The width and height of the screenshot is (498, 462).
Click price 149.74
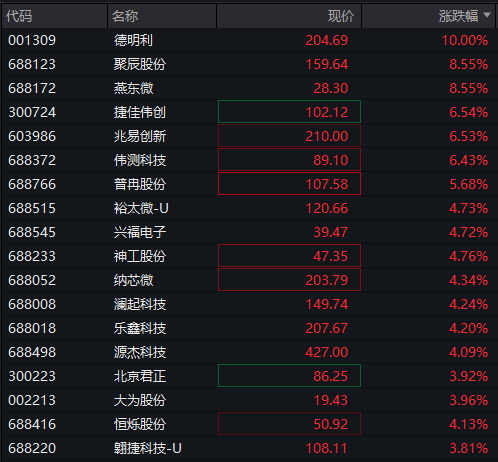point(327,304)
